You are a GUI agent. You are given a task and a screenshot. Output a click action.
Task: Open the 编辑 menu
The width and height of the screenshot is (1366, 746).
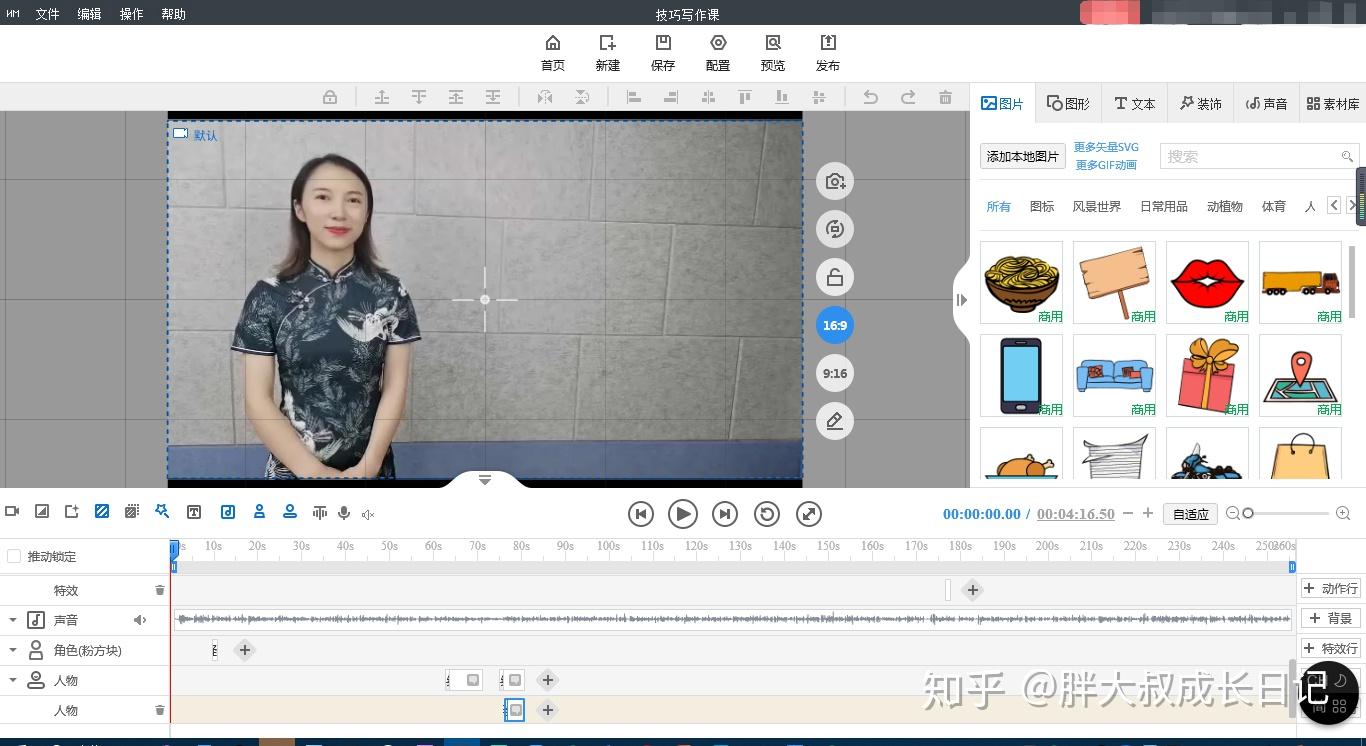pos(90,14)
